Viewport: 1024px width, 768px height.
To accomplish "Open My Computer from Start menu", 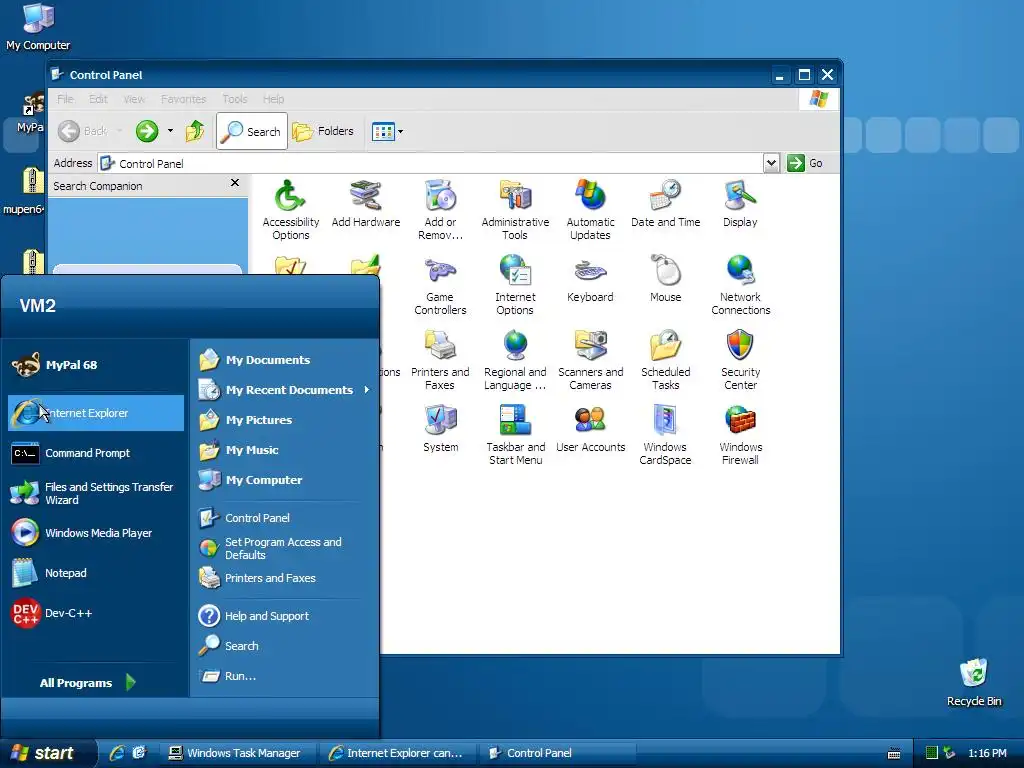I will tap(285, 480).
